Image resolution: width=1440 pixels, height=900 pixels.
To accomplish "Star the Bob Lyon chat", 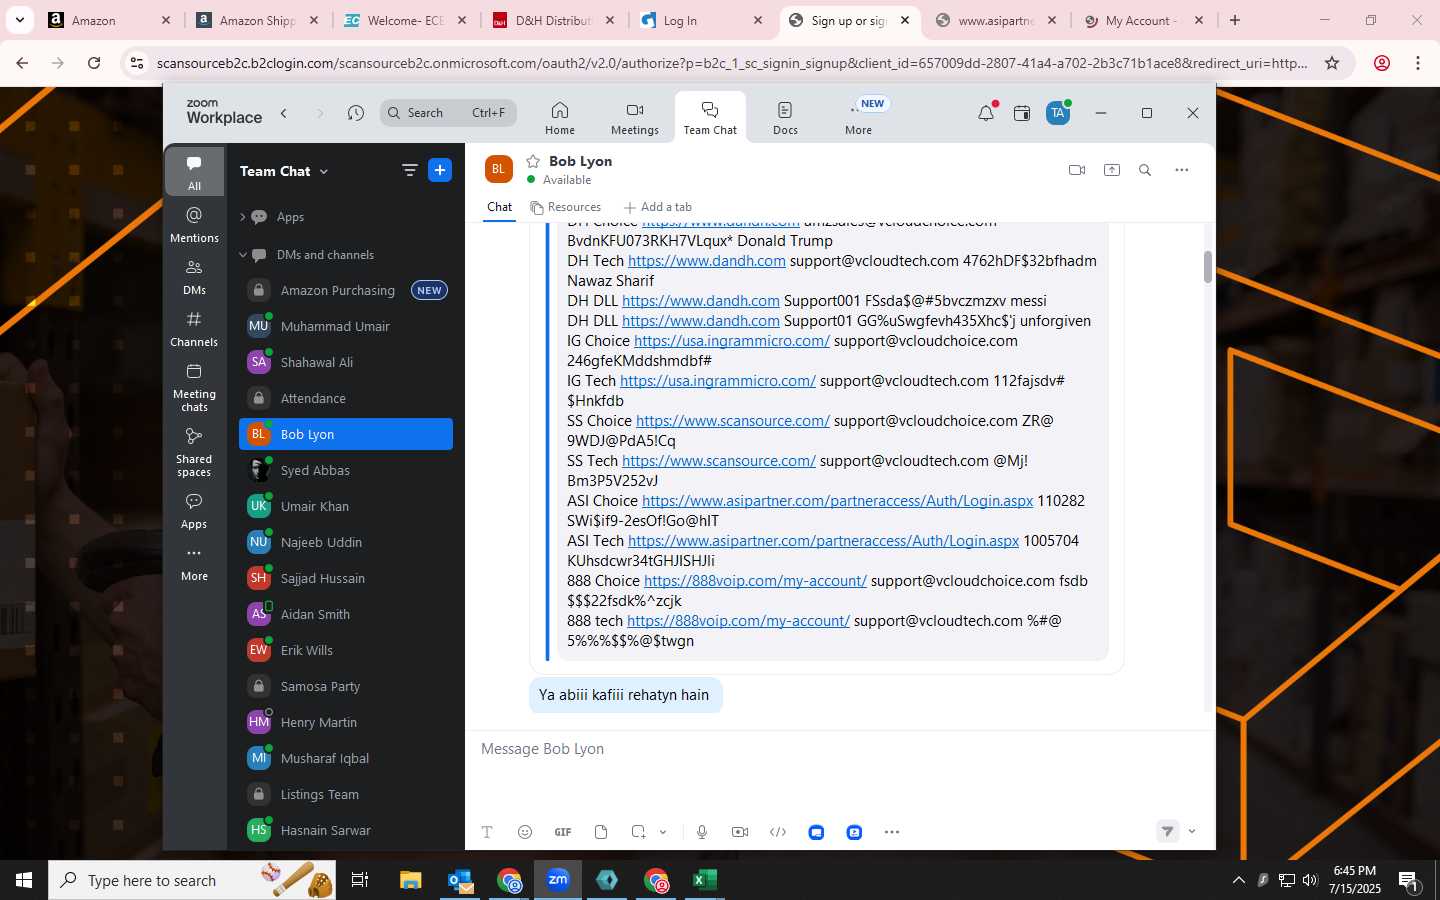I will 534,161.
